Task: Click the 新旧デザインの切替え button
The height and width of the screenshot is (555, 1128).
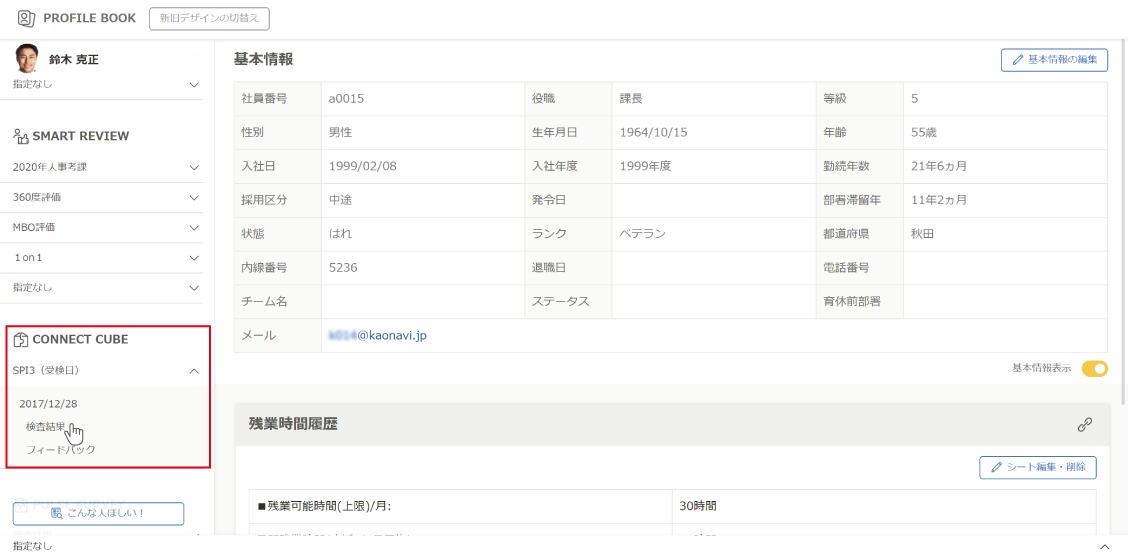Action: [209, 18]
